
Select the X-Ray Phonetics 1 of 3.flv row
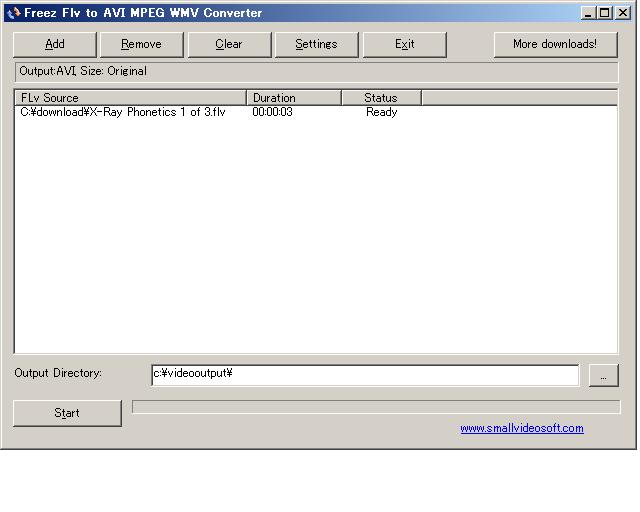[x=316, y=112]
